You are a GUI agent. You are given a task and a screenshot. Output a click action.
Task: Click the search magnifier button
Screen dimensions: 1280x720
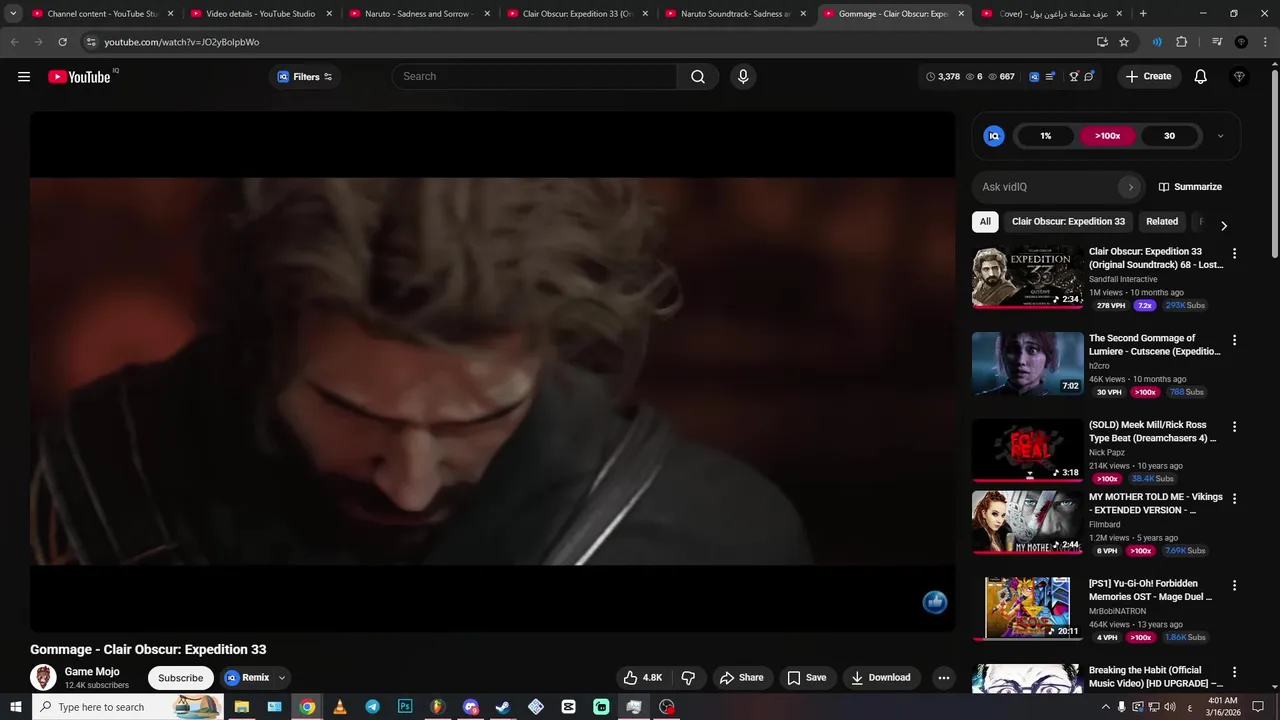point(698,77)
